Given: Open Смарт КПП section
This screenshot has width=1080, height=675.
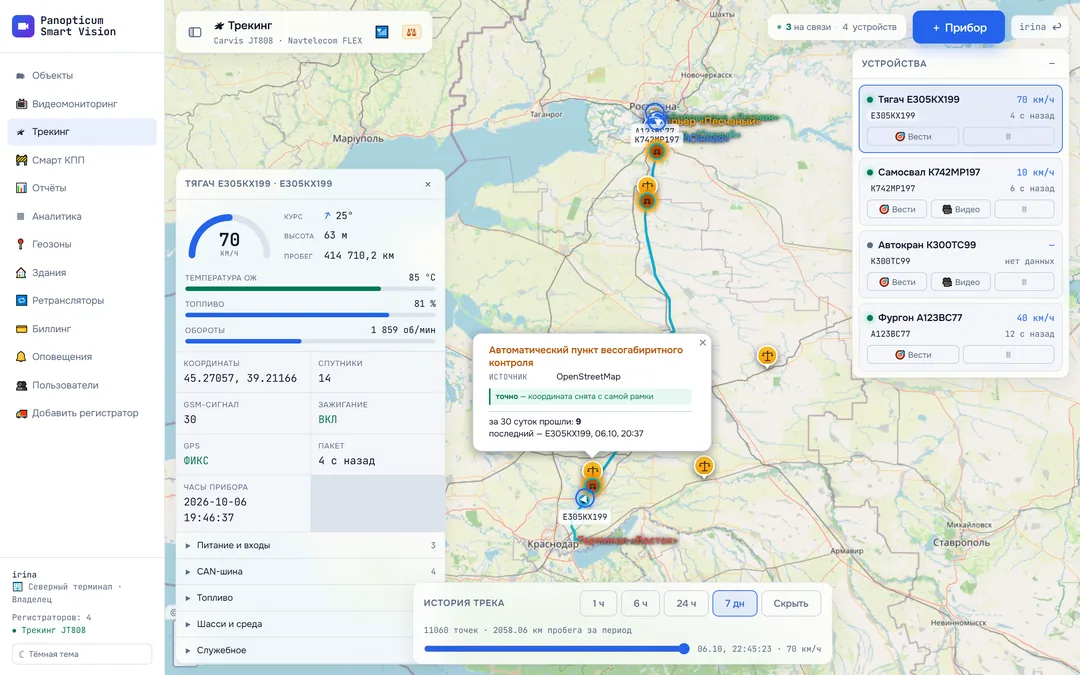Looking at the screenshot, I should pos(82,160).
